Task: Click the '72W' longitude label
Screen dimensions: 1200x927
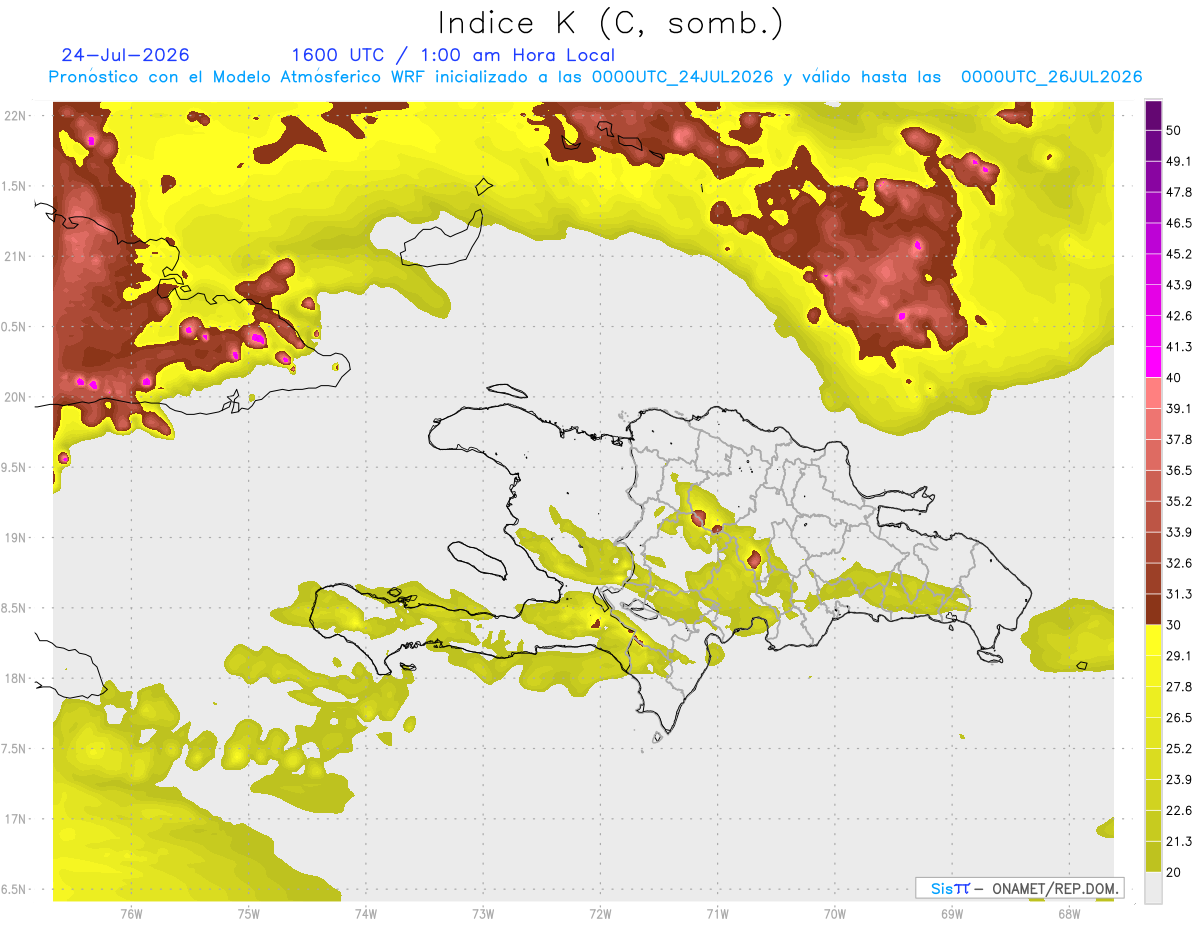Action: tap(600, 912)
